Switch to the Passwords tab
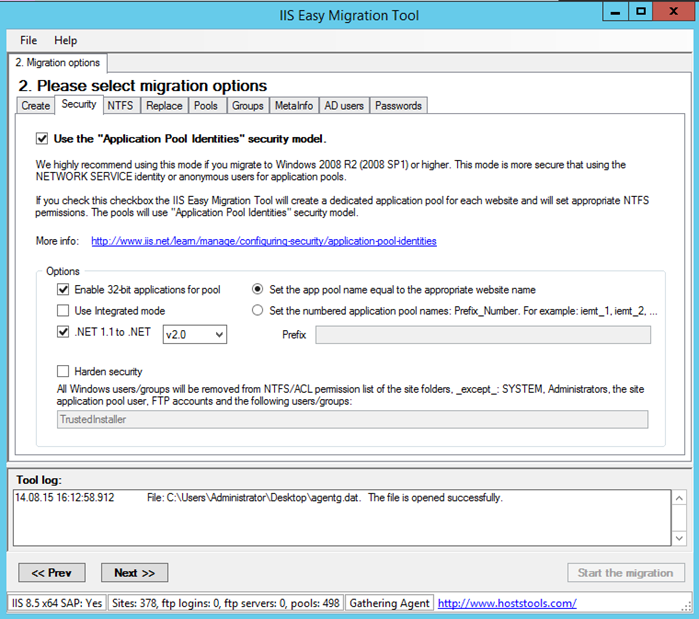 coord(398,106)
